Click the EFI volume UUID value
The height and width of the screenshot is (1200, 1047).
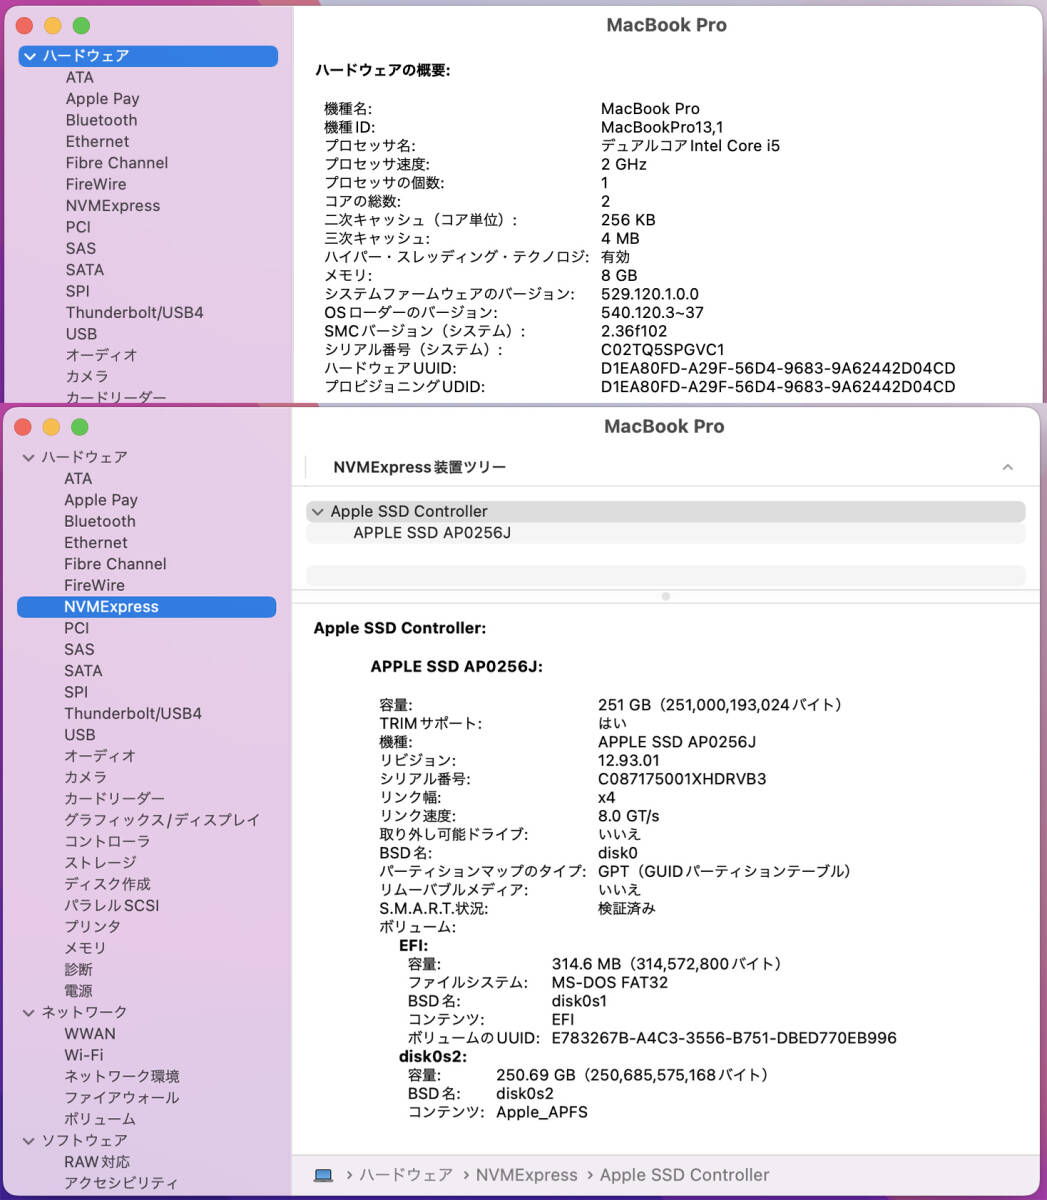point(724,1038)
